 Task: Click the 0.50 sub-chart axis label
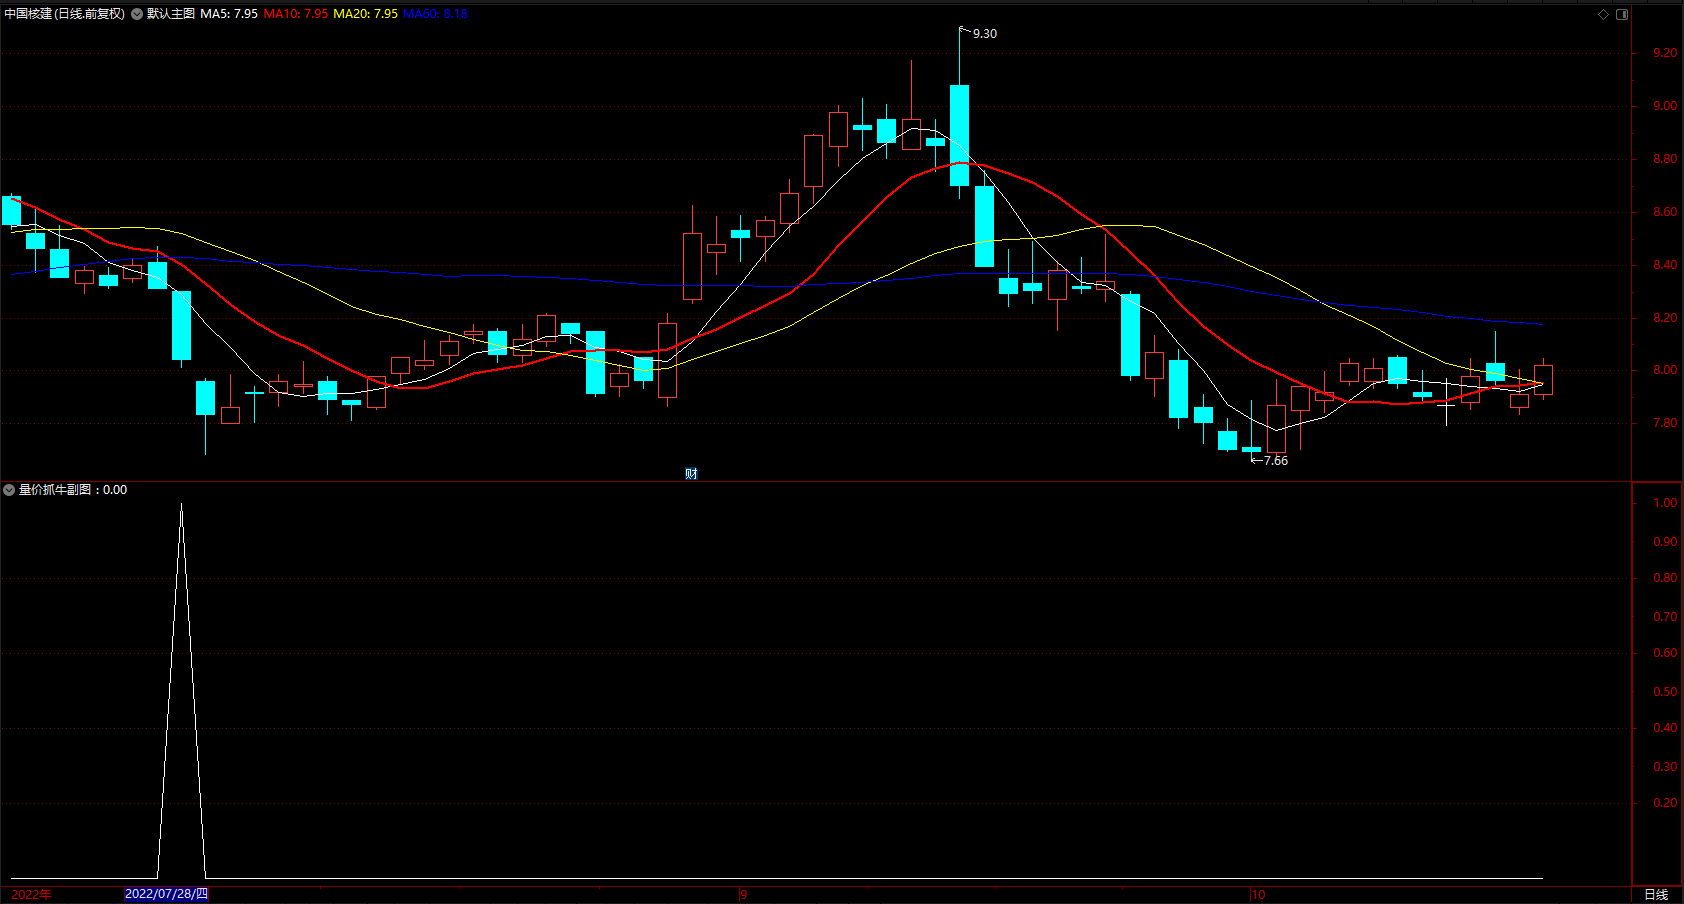tap(1665, 692)
